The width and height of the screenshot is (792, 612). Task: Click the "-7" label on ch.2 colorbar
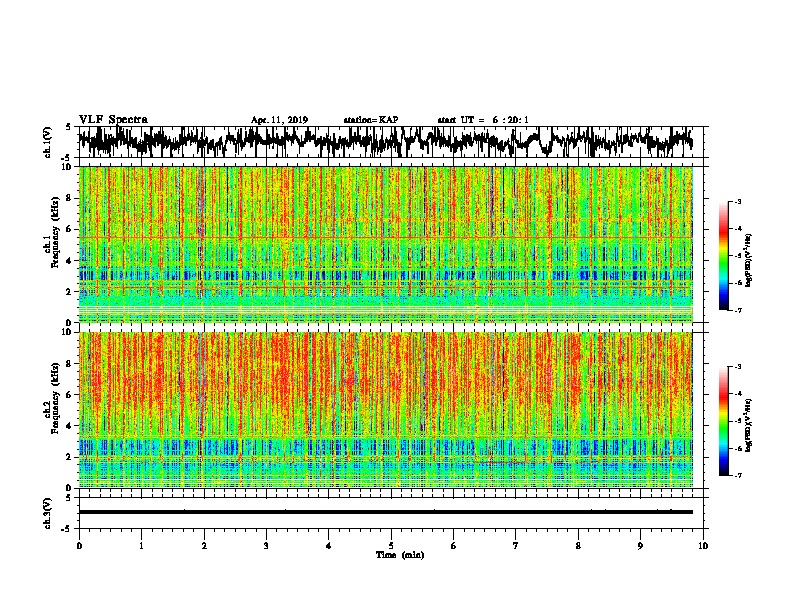(737, 475)
